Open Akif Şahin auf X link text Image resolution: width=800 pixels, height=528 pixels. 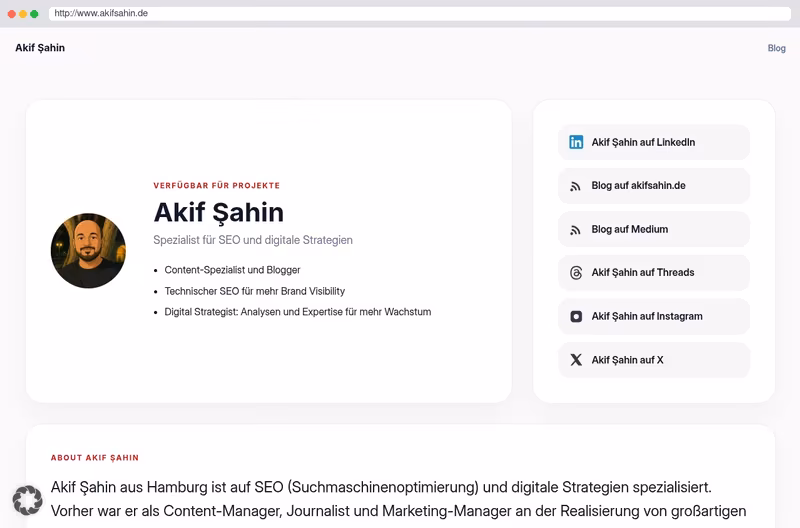click(628, 360)
